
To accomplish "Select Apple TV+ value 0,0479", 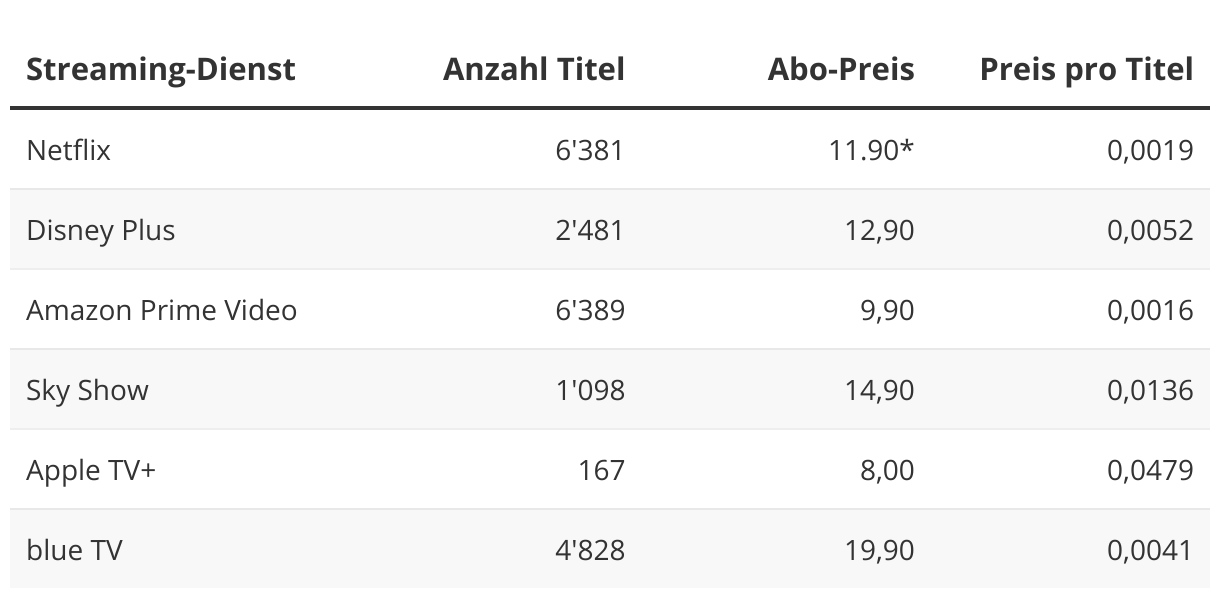I will (1150, 470).
